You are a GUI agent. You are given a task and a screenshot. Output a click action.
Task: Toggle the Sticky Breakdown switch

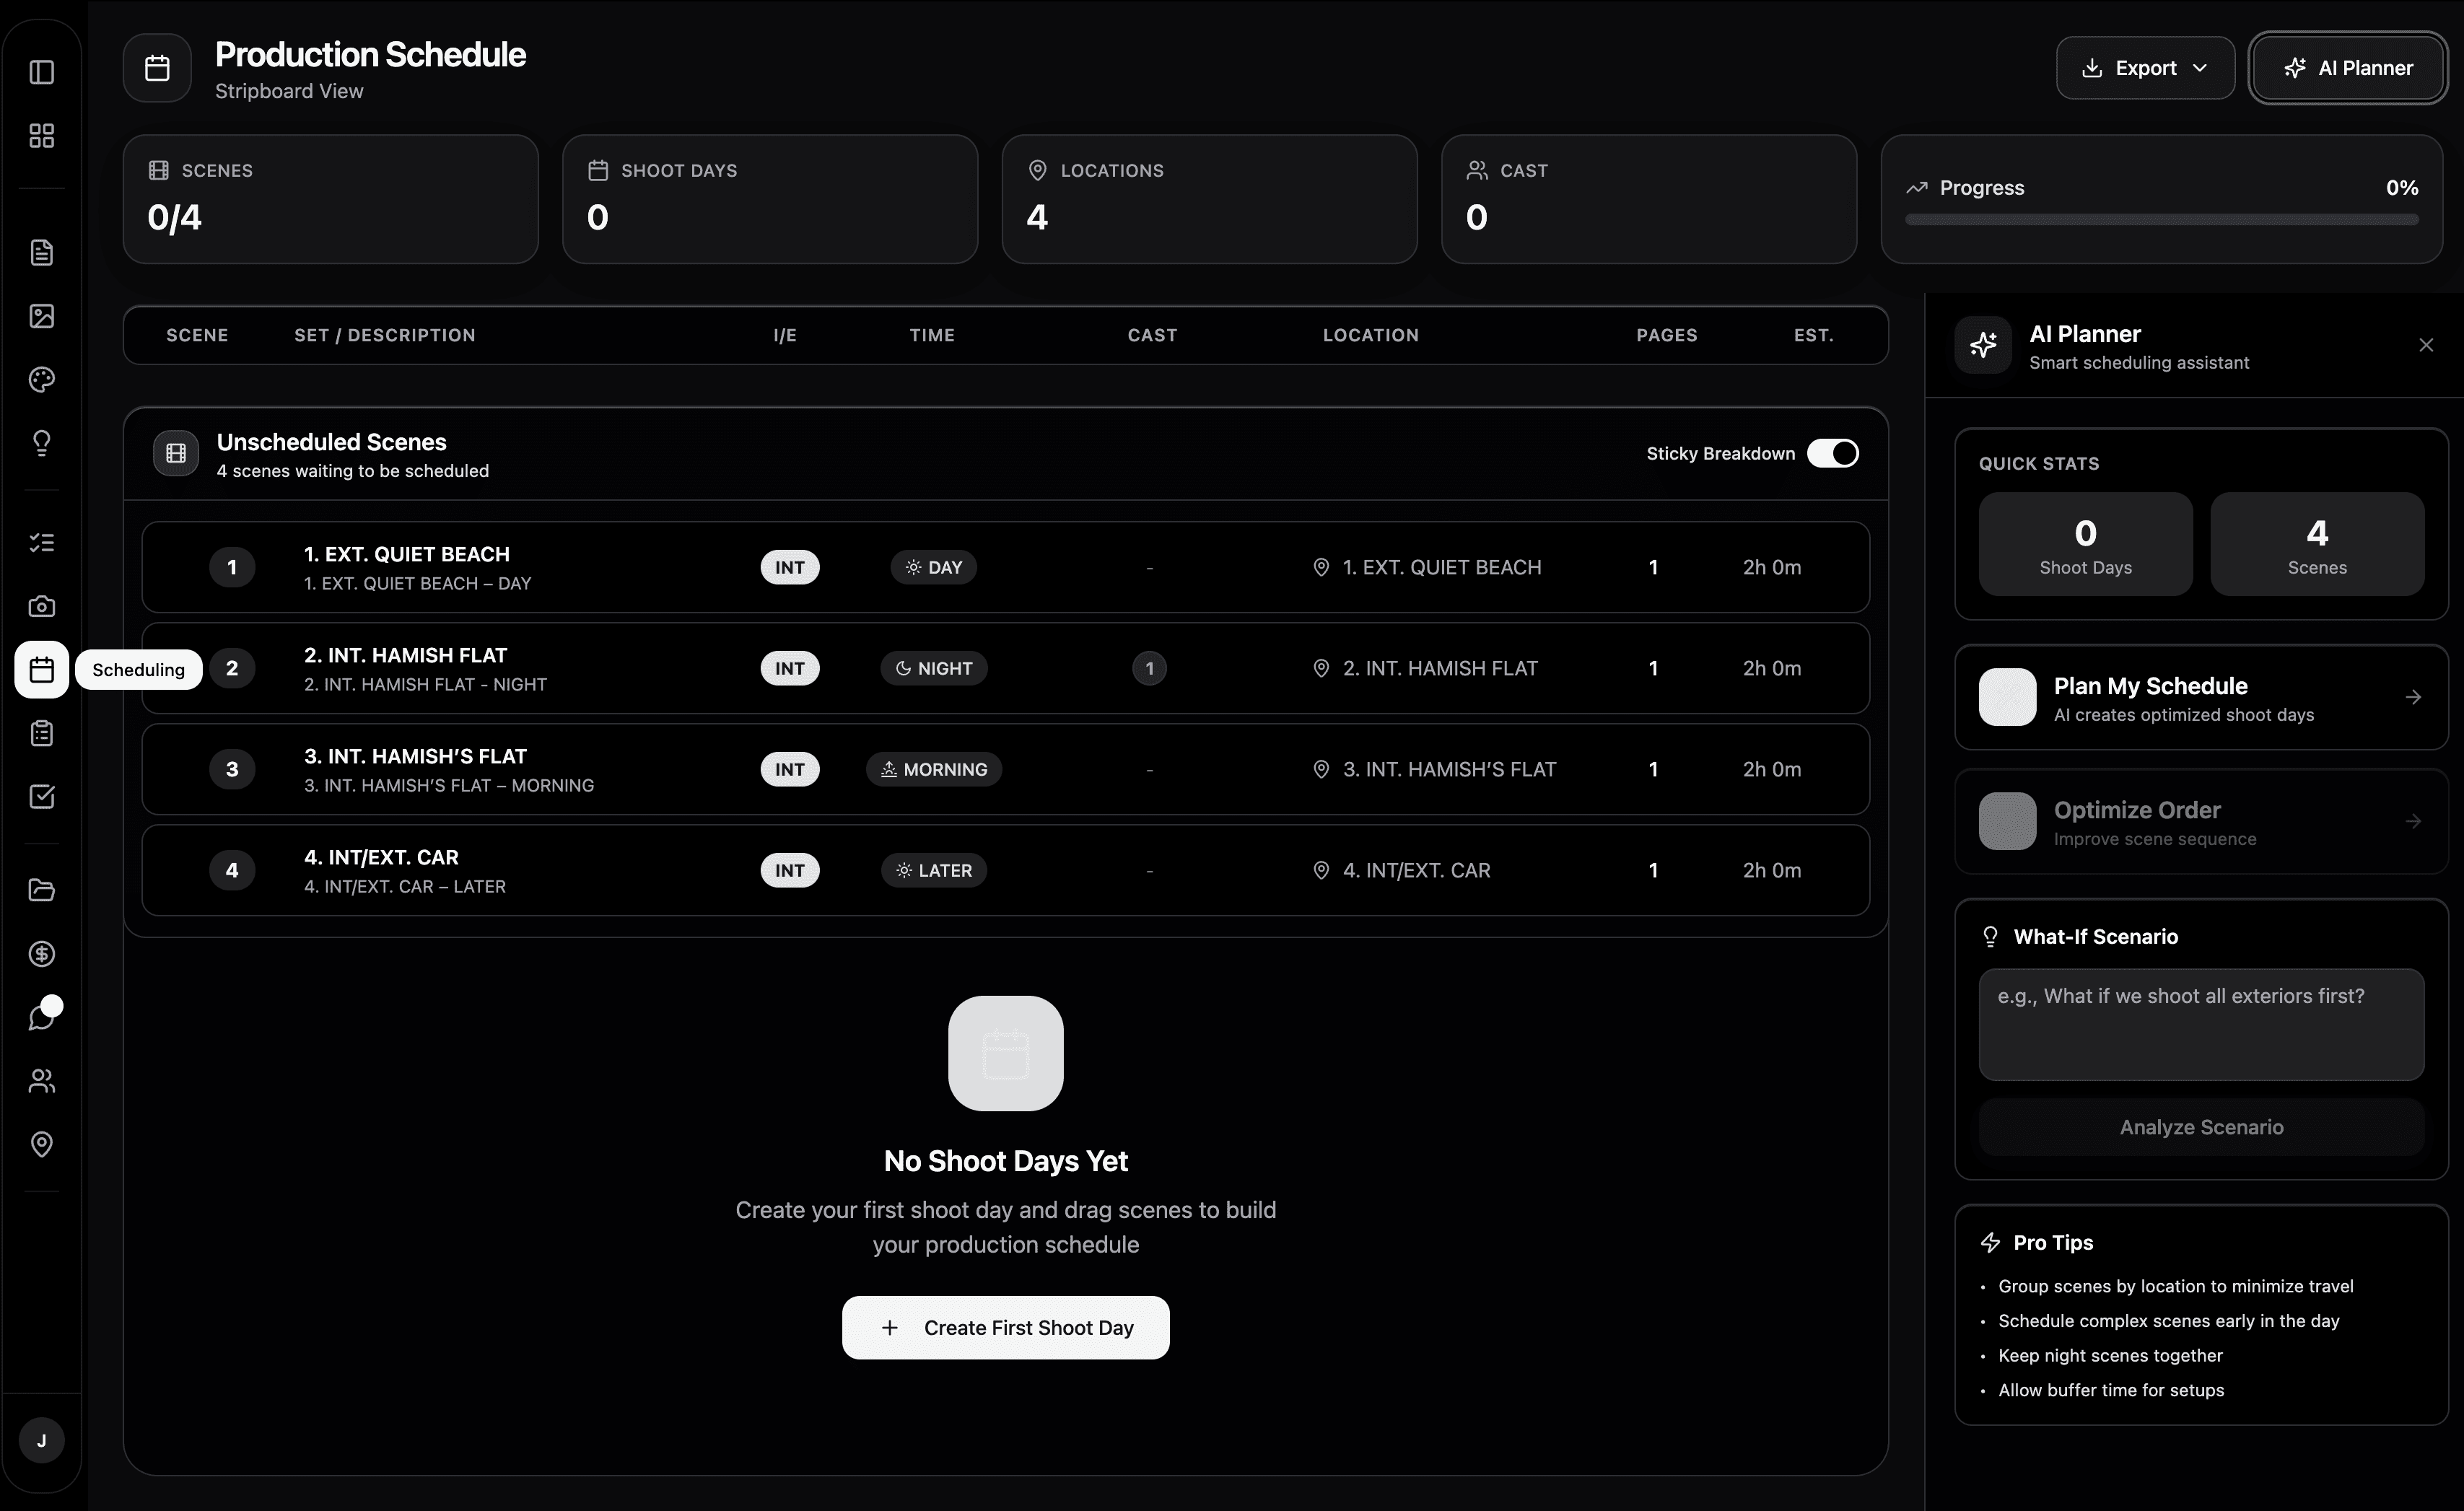coord(1832,453)
